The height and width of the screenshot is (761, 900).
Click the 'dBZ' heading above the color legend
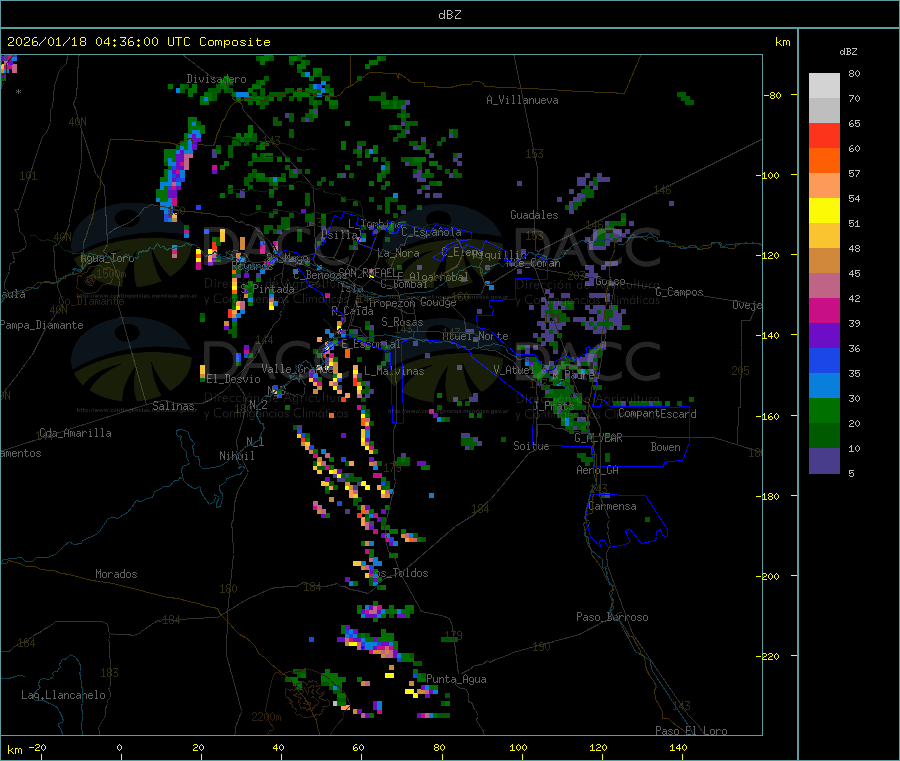[x=848, y=52]
